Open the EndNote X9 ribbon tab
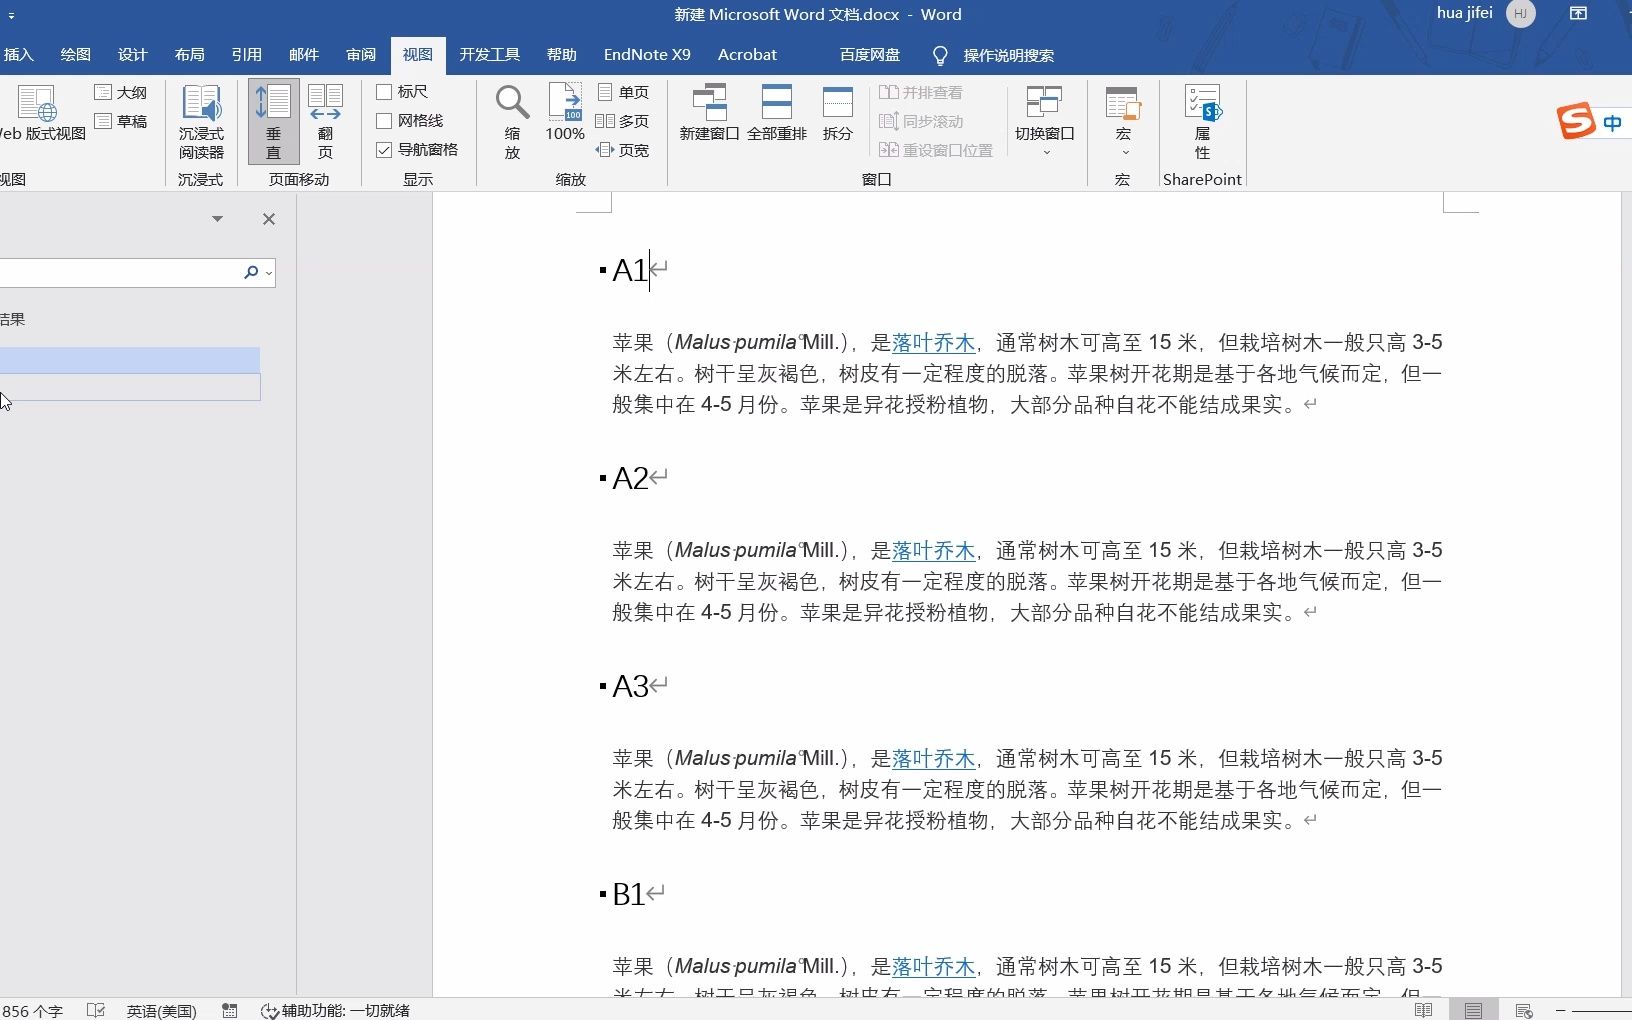 (x=645, y=55)
